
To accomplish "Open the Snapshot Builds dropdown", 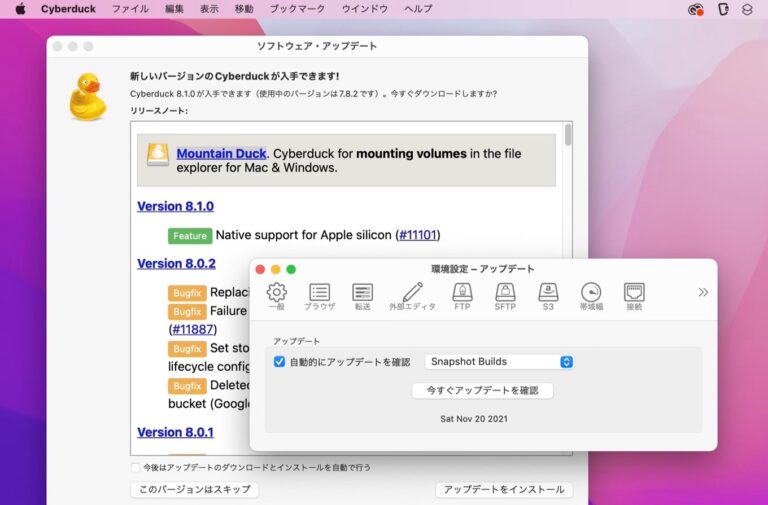I will [499, 362].
